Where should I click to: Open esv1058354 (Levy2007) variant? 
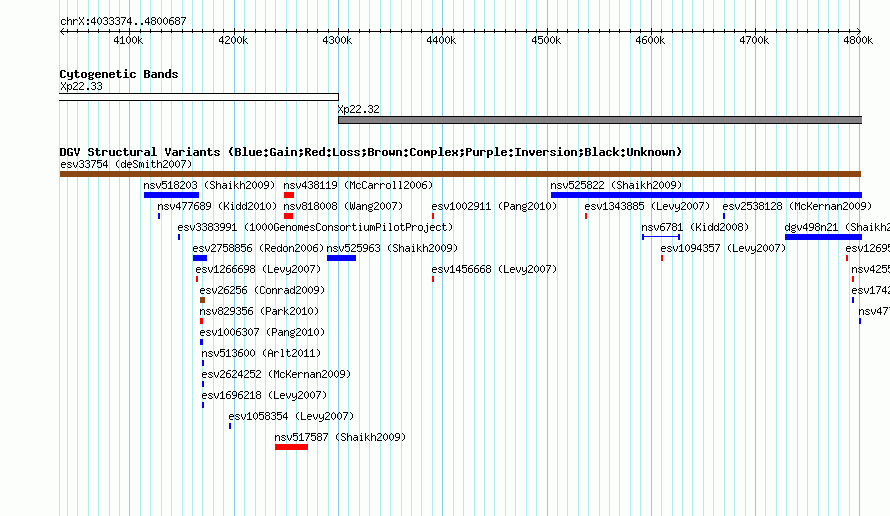(291, 417)
